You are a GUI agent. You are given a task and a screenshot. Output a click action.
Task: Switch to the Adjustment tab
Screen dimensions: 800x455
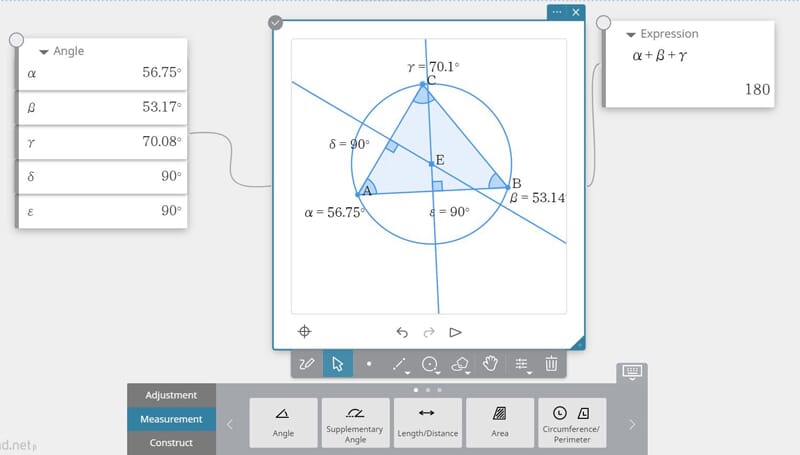click(171, 395)
